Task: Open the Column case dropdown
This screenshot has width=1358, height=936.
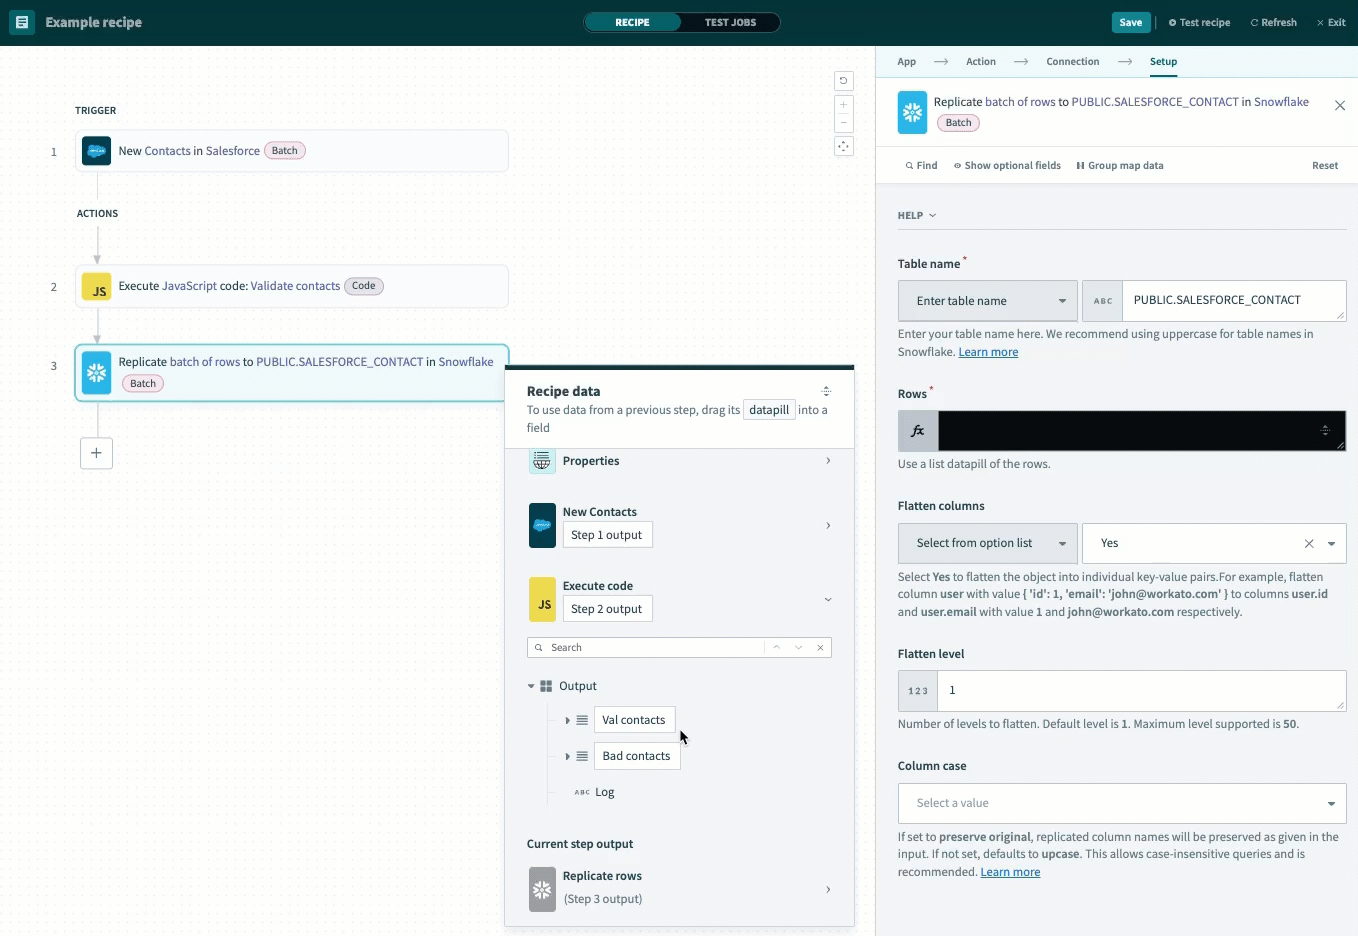Action: pos(1121,803)
